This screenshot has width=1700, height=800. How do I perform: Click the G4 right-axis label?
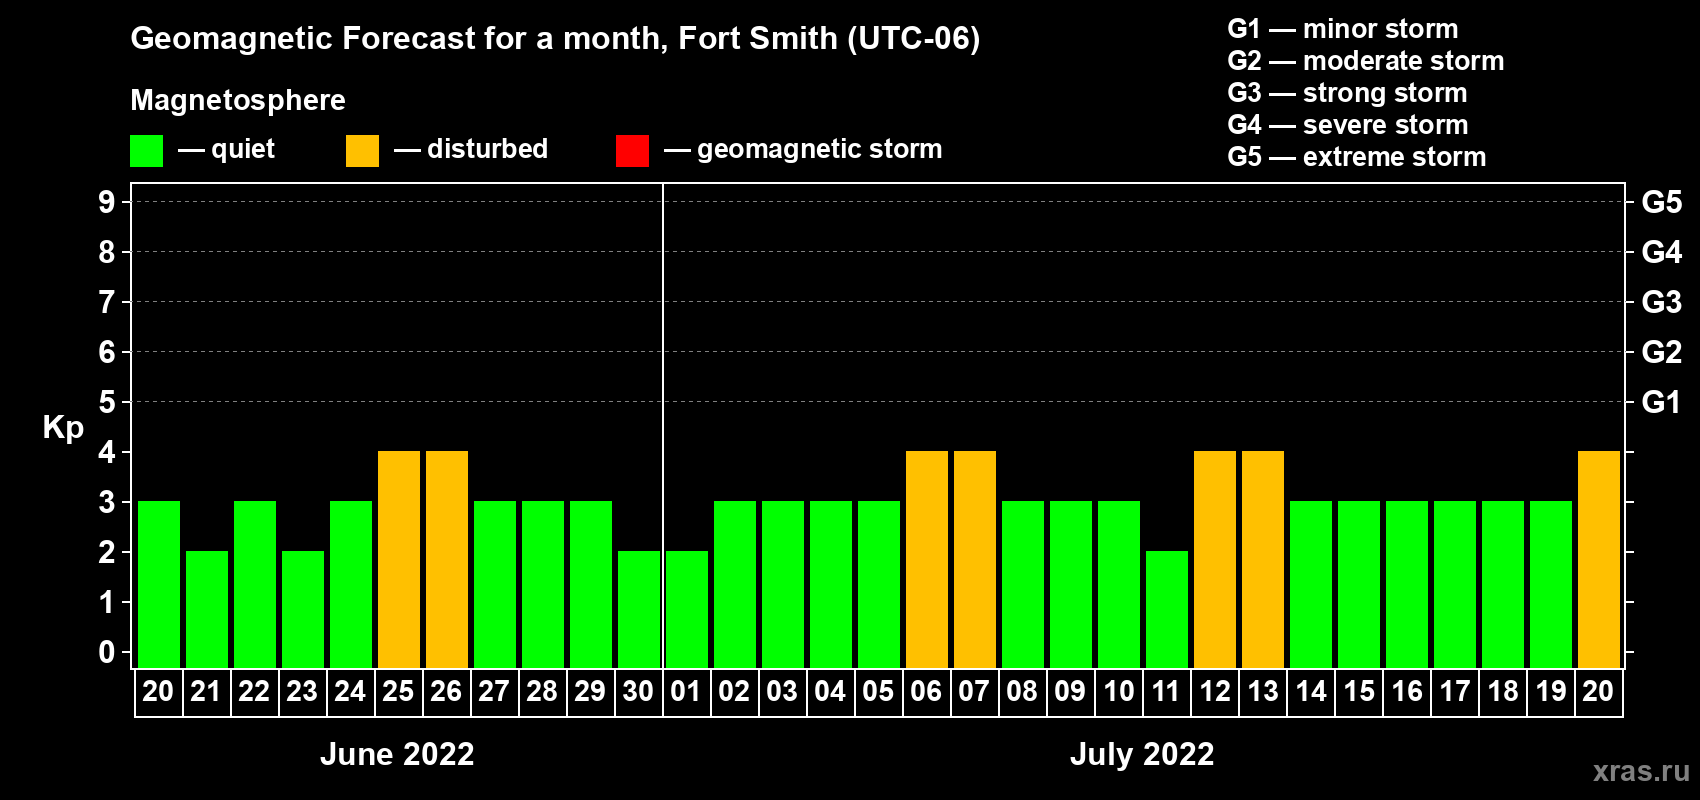(1662, 252)
